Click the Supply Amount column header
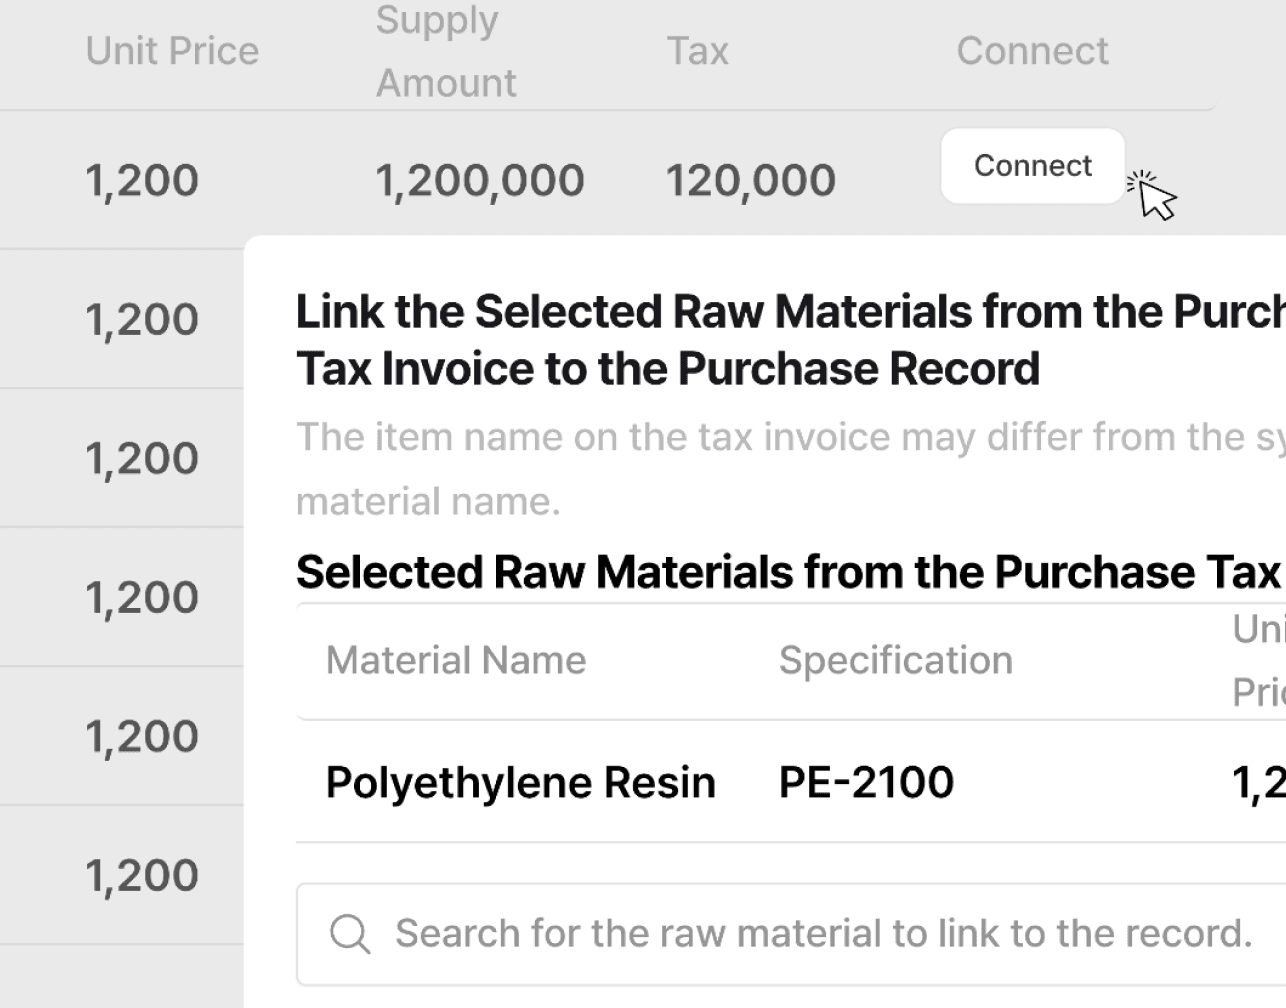 click(446, 52)
